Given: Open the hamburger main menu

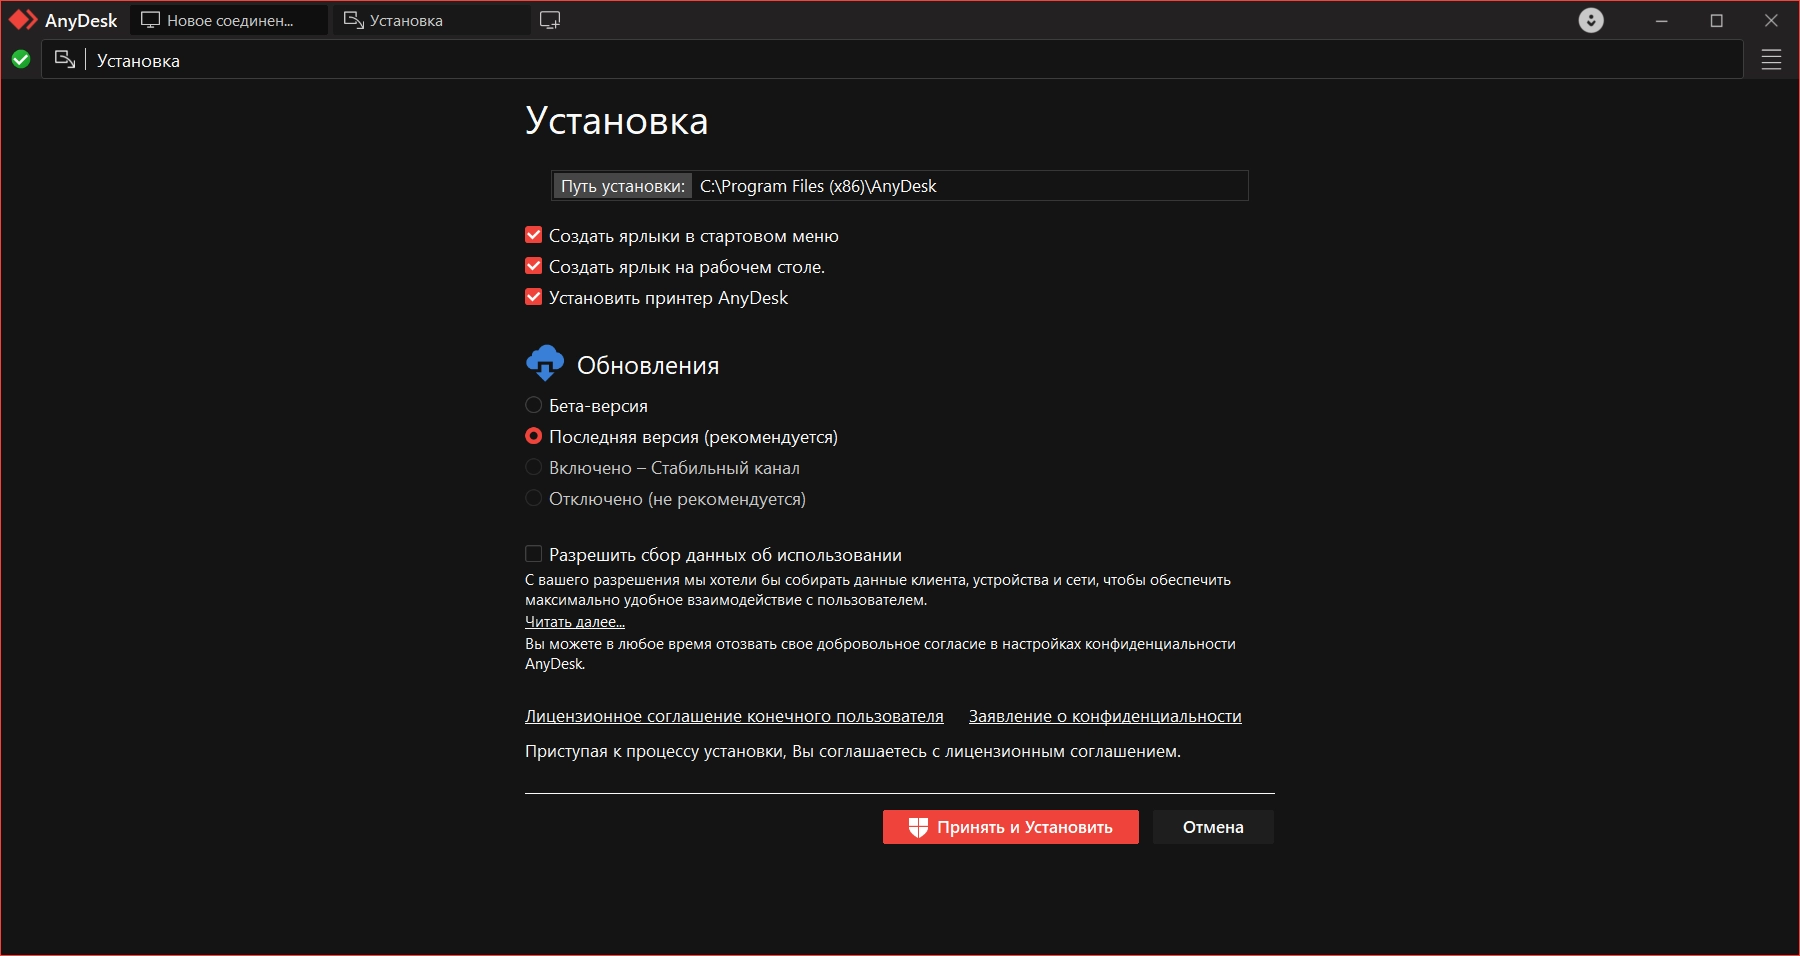Looking at the screenshot, I should coord(1771,60).
